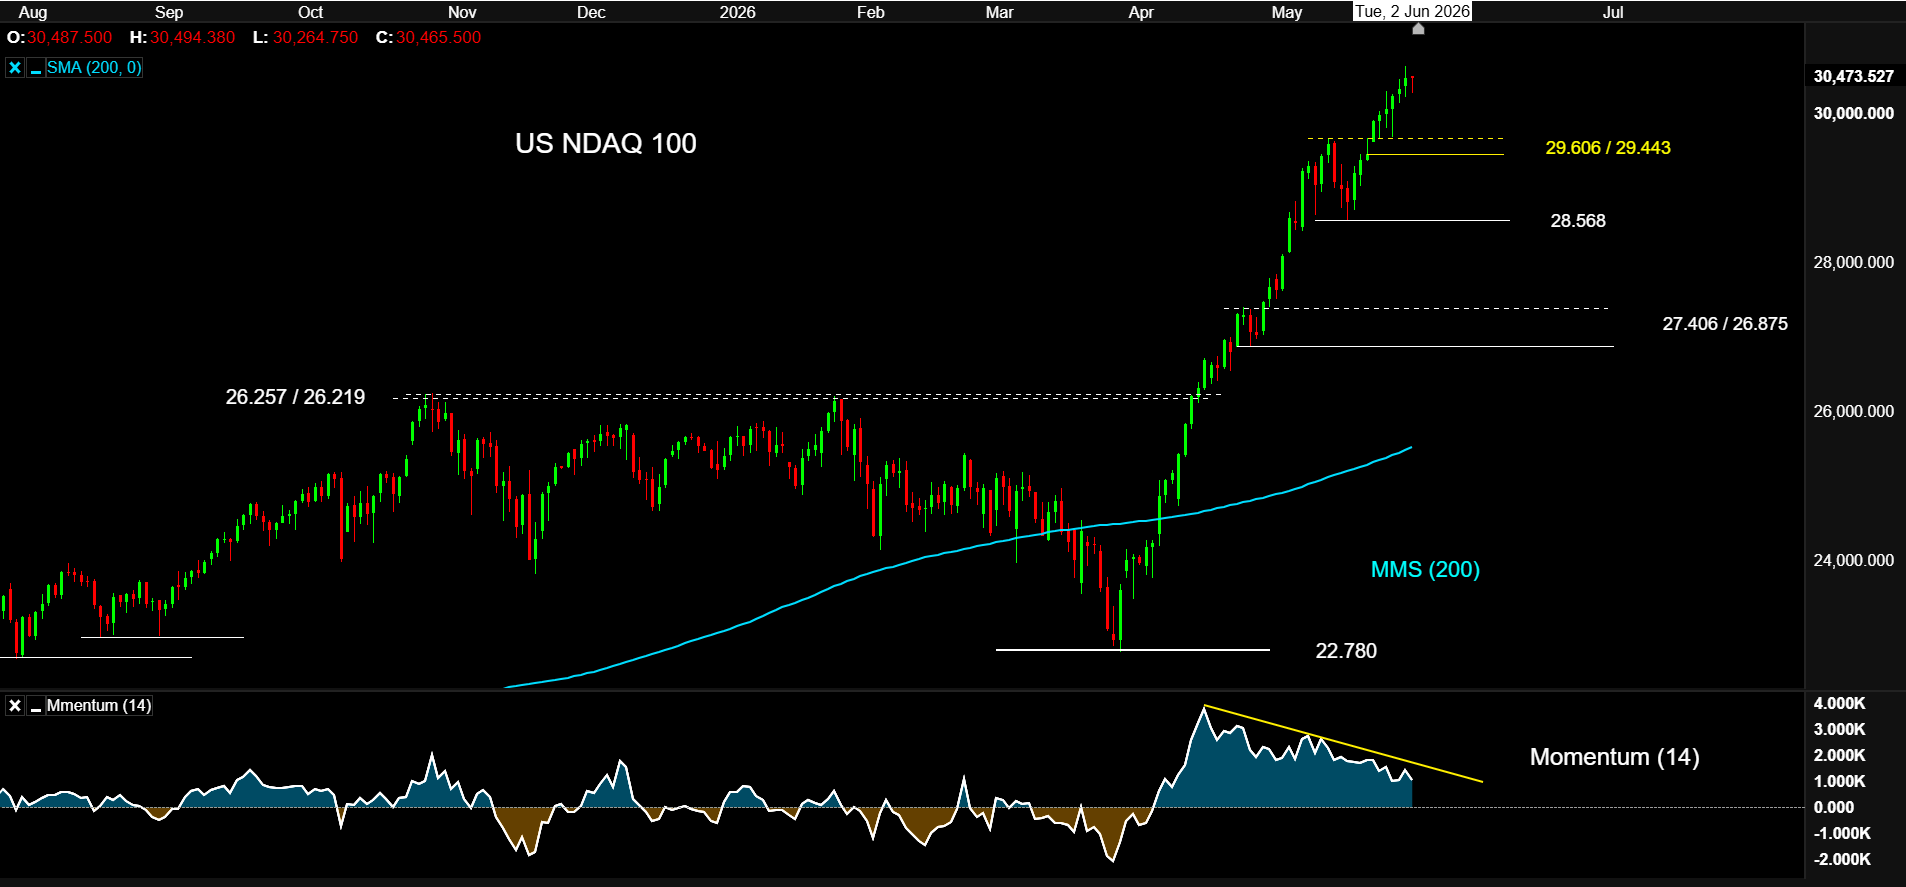Click the 24,000.000 price axis label
1906x887 pixels.
pos(1854,560)
